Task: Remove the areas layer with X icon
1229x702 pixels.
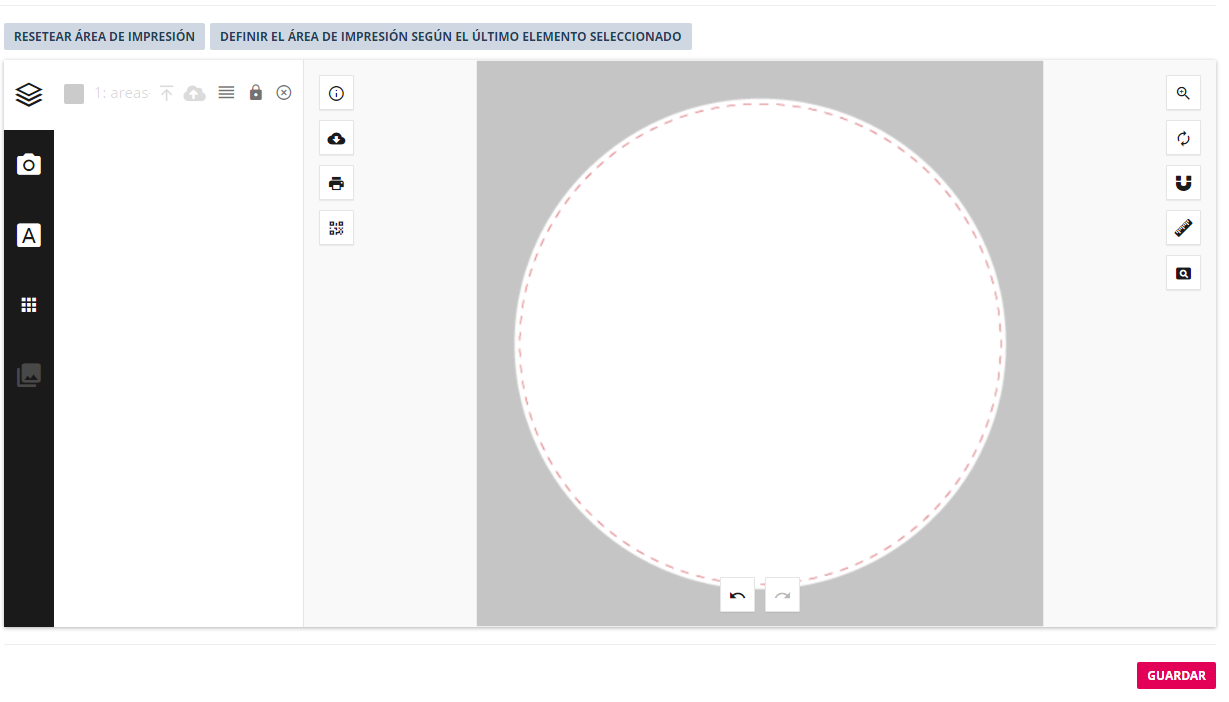Action: 284,93
